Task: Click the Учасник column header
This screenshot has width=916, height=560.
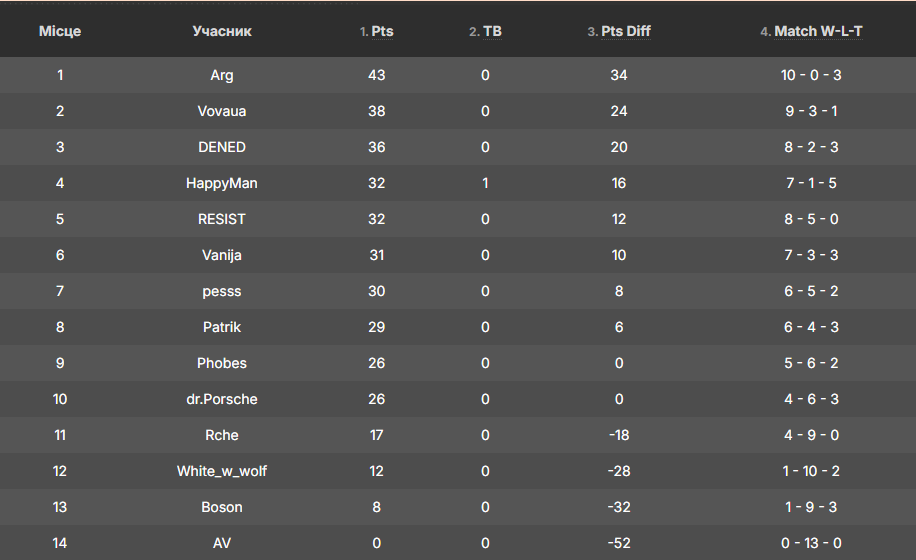Action: (222, 31)
